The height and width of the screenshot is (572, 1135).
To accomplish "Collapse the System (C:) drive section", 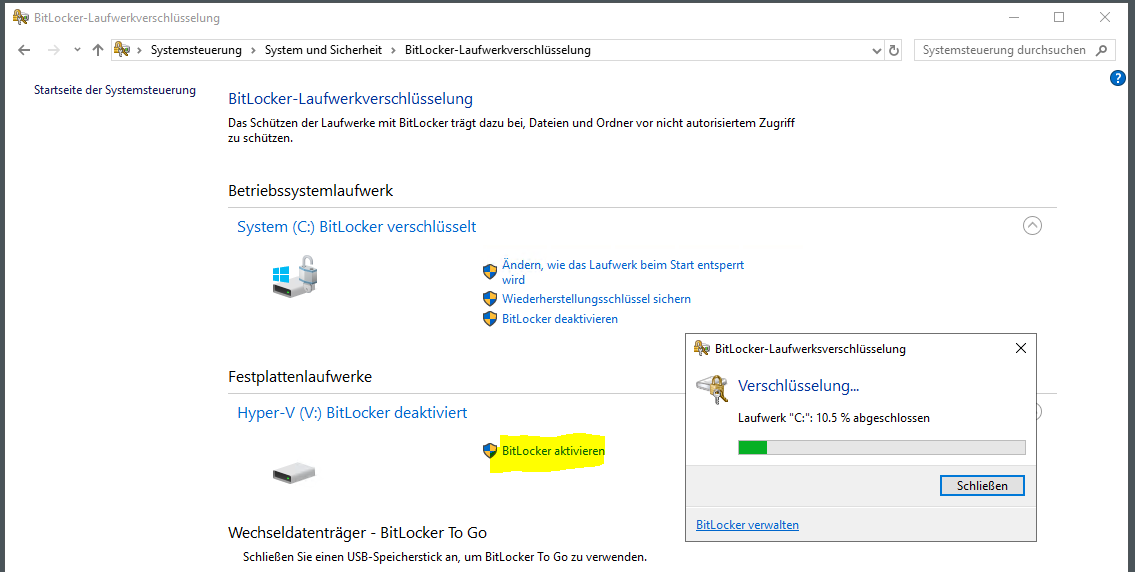I will tap(1032, 226).
